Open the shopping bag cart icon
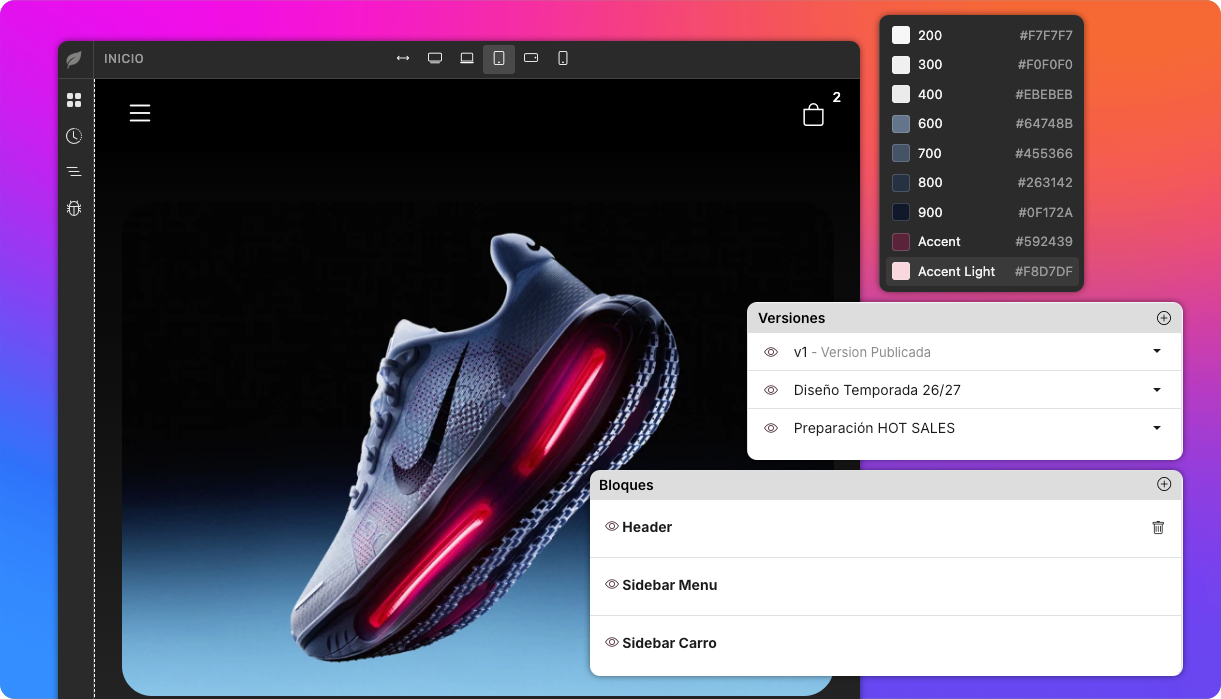Viewport: 1221px width, 699px height. point(814,115)
